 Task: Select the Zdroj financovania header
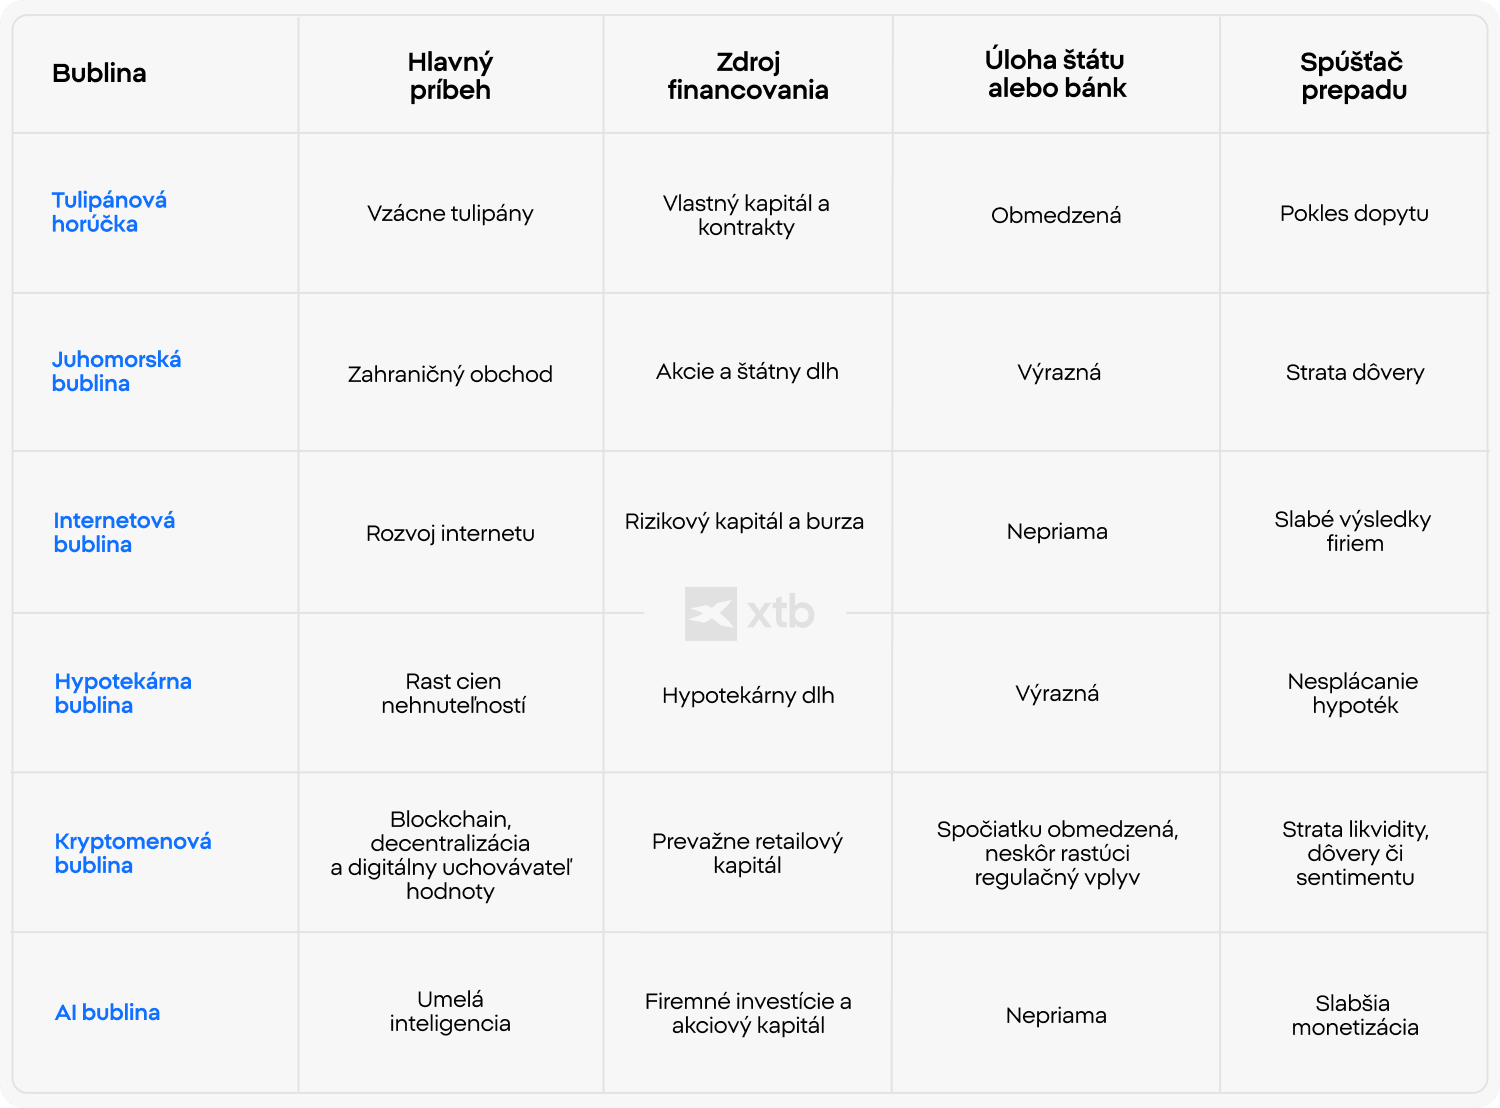748,76
